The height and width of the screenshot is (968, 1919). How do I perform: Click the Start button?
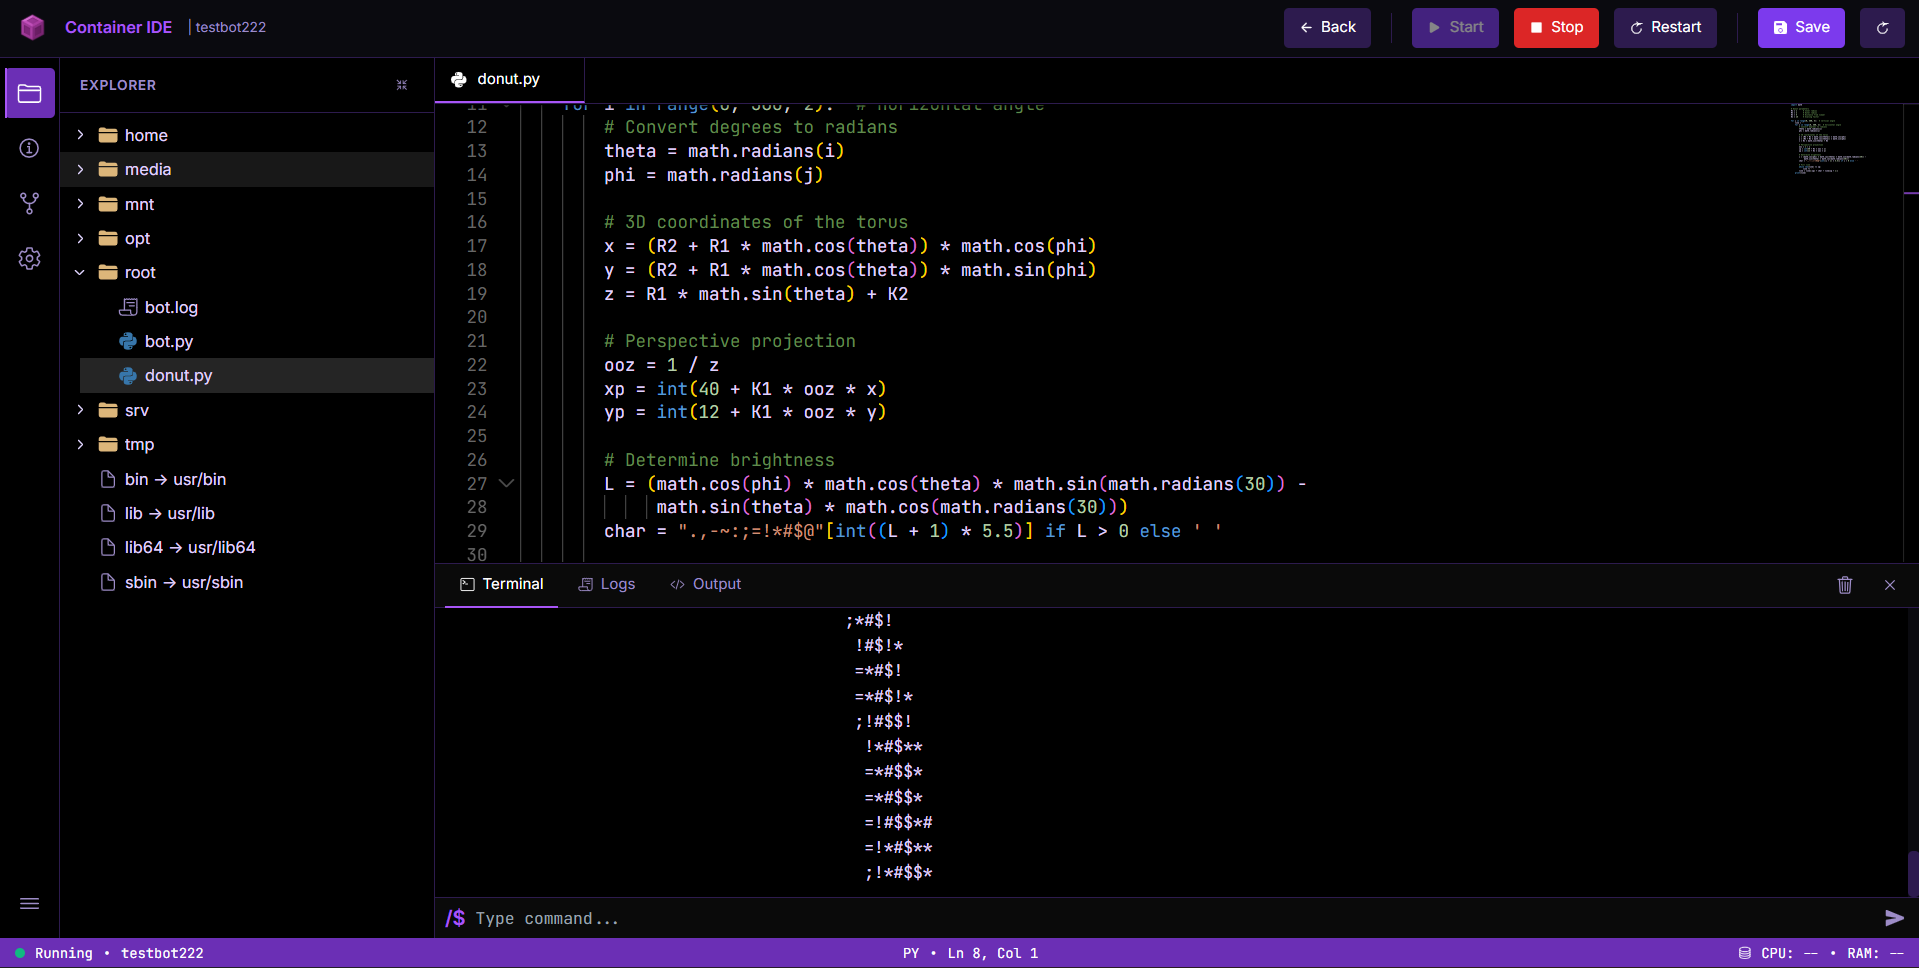click(1455, 28)
